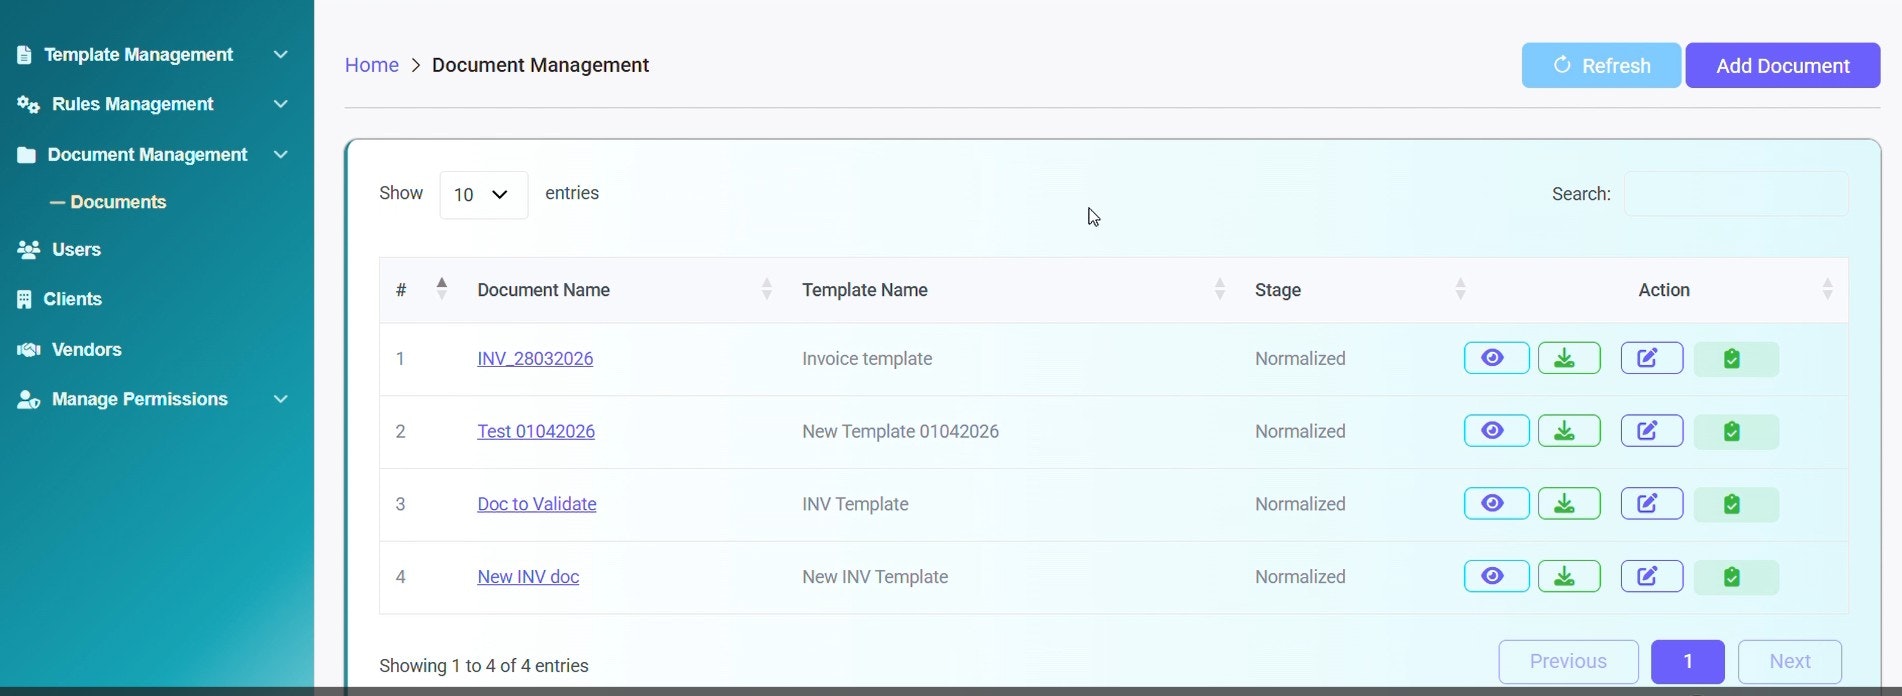Click the Refresh button

point(1601,65)
